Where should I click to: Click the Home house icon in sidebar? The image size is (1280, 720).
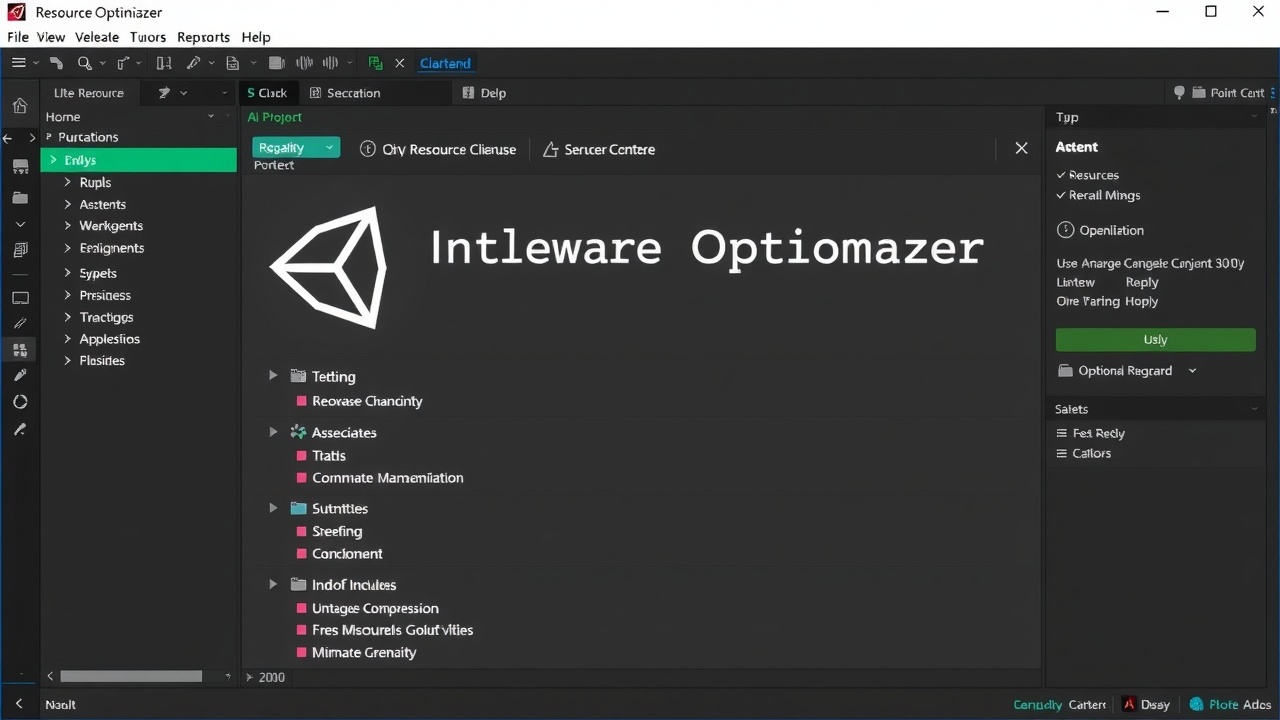pos(19,106)
